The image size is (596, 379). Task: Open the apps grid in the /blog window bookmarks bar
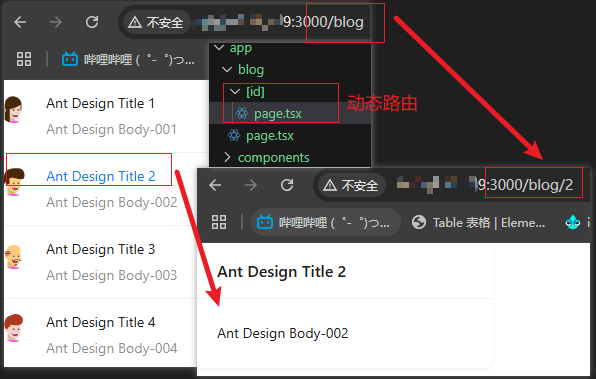click(x=24, y=59)
